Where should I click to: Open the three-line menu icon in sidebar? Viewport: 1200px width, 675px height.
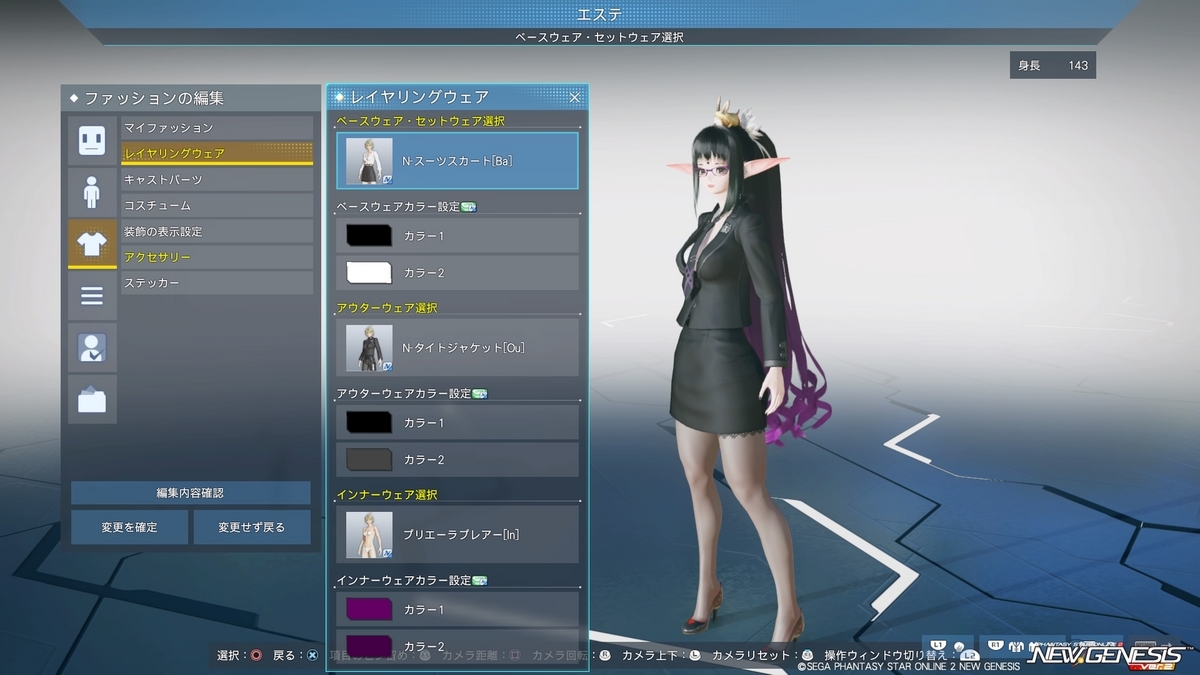(92, 296)
